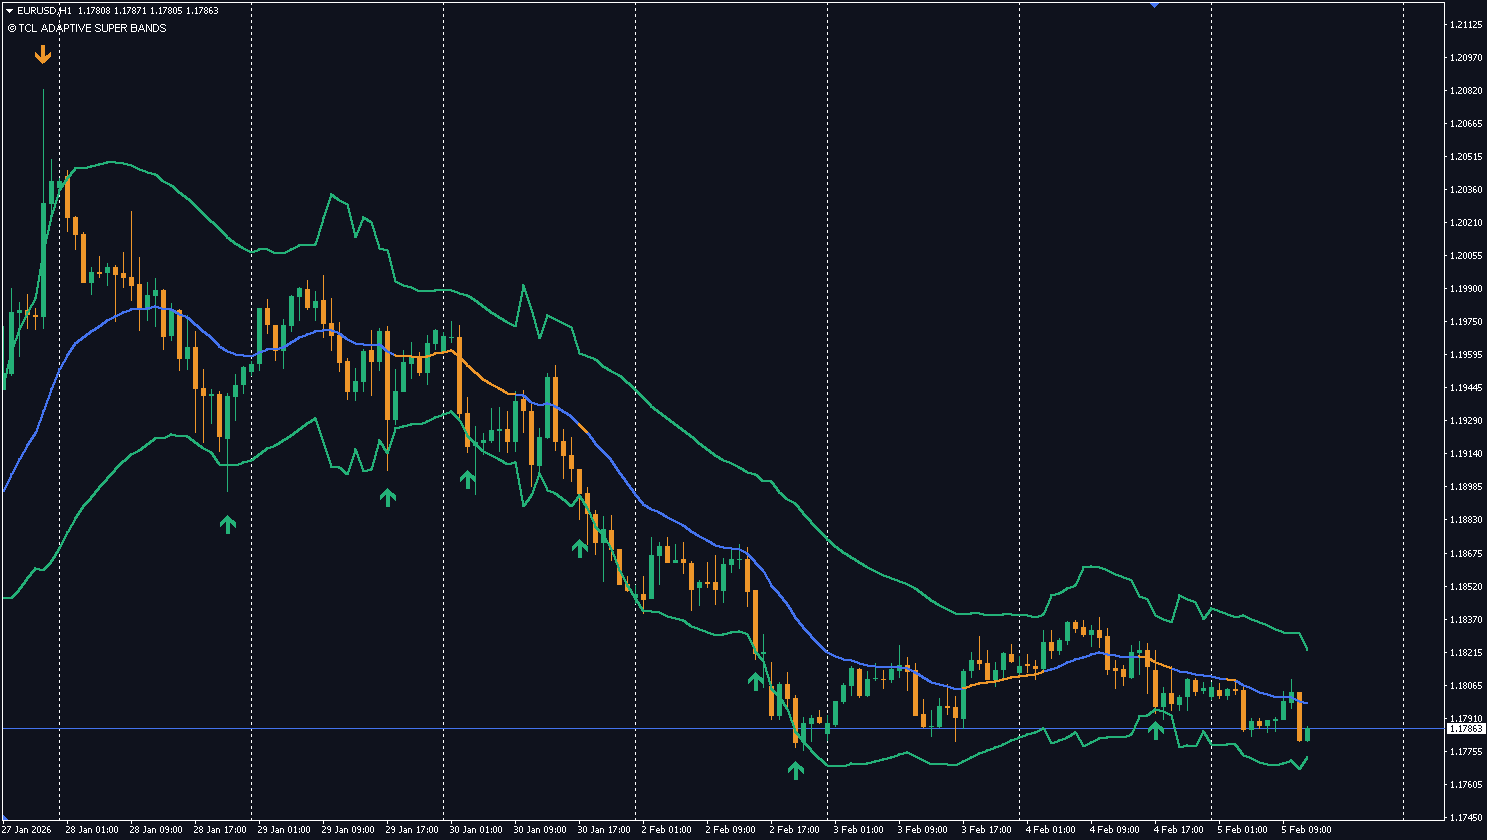The height and width of the screenshot is (840, 1487).
Task: Click the TCL ADAPTIVE SUPER BANDS label
Action: coord(92,28)
